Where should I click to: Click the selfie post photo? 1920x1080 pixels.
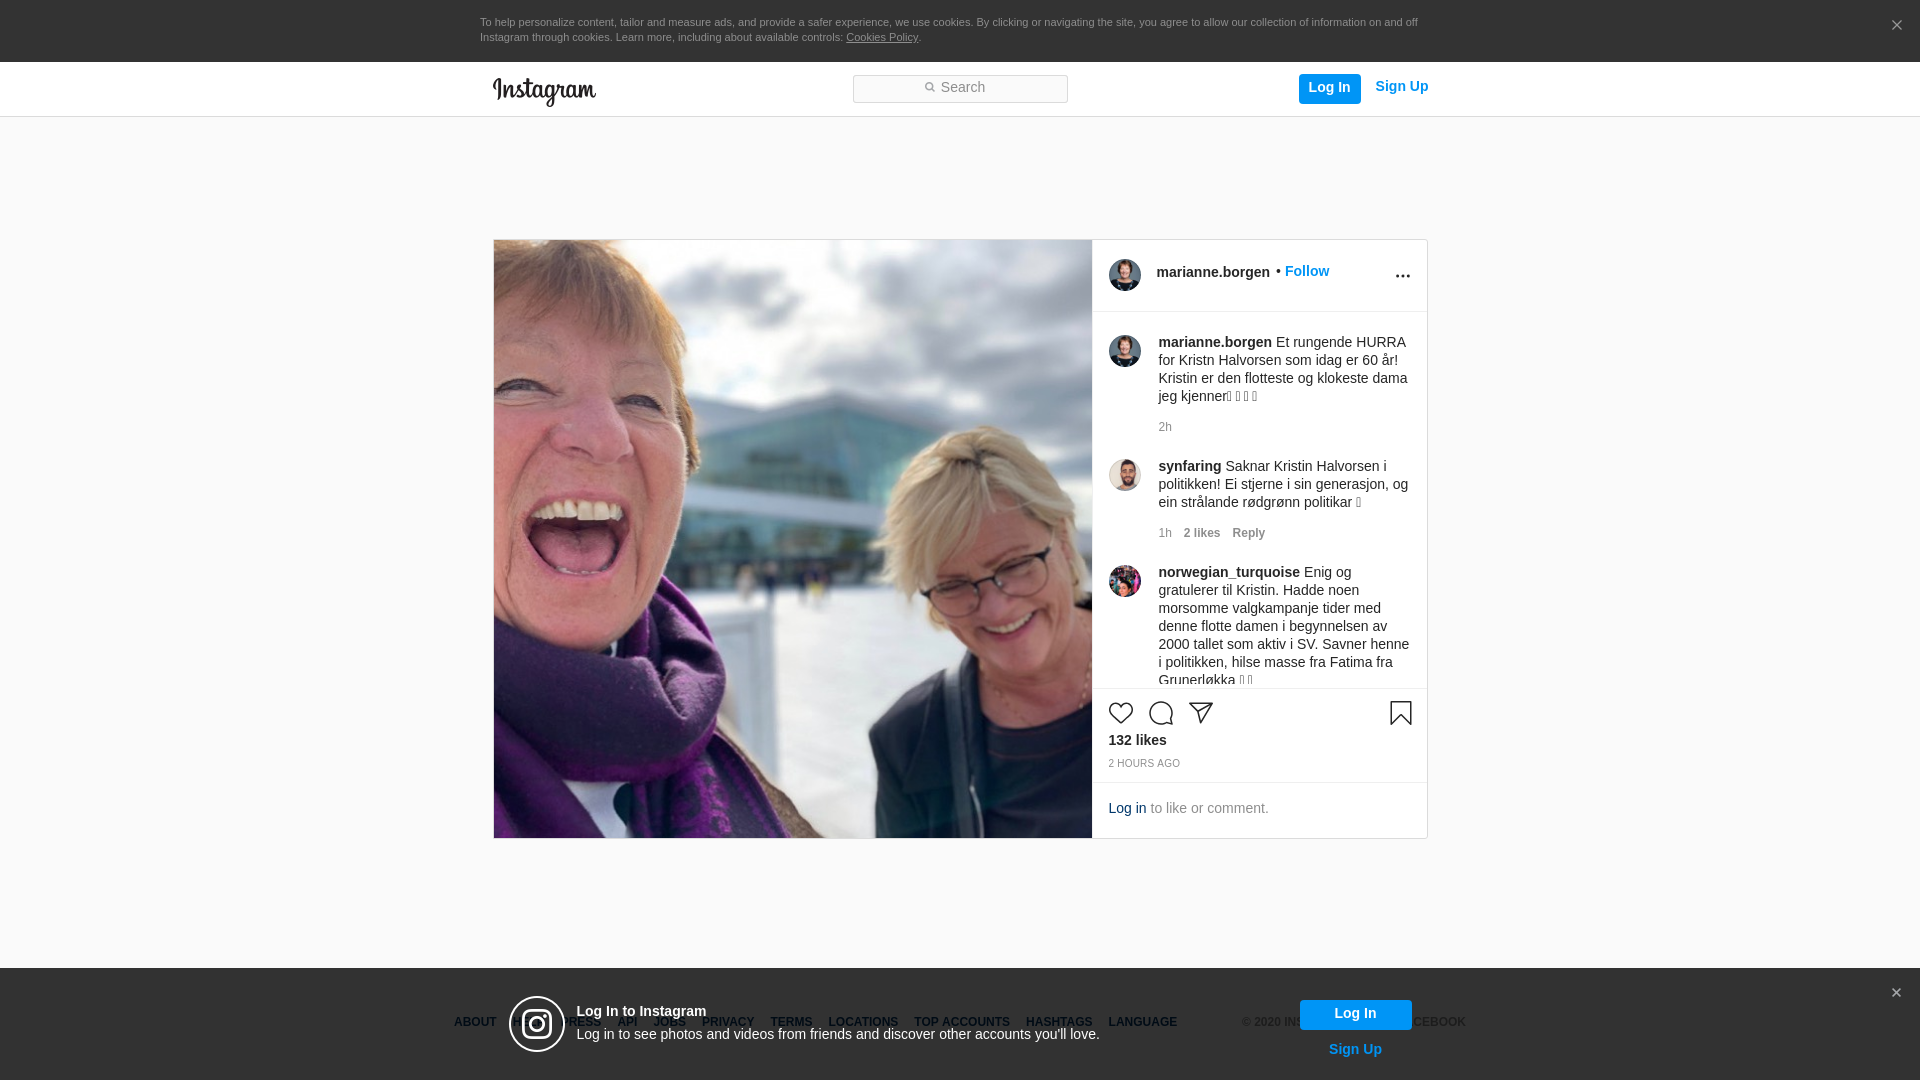793,539
